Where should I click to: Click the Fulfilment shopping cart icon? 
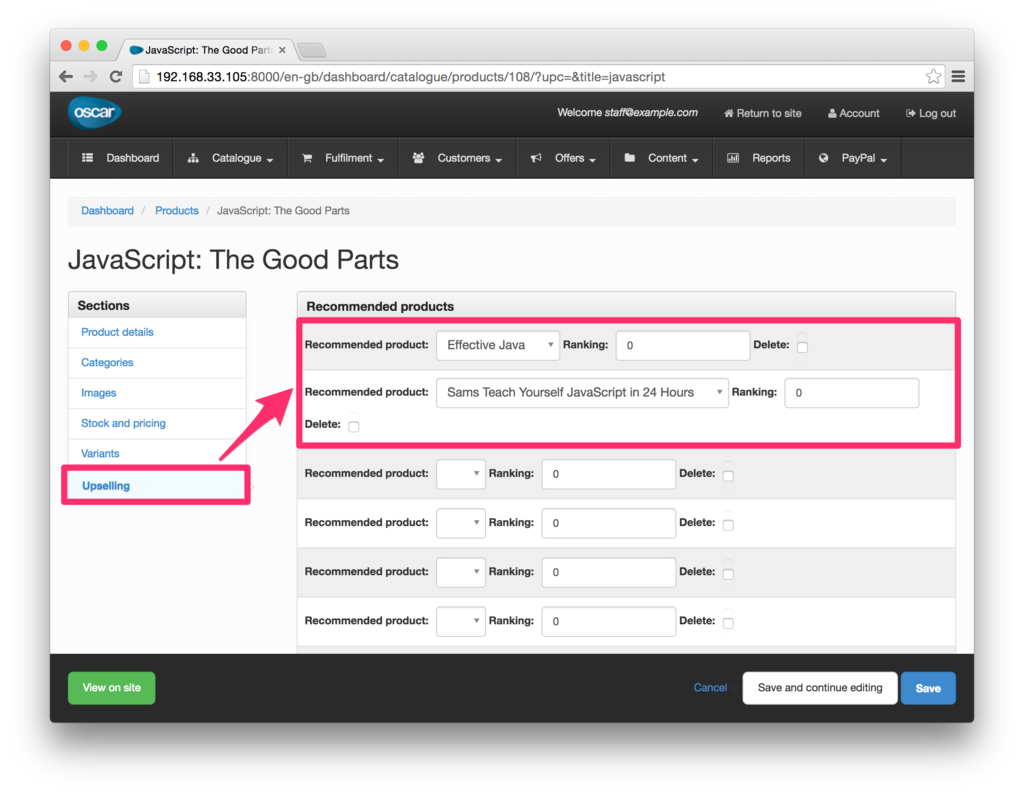[x=306, y=158]
